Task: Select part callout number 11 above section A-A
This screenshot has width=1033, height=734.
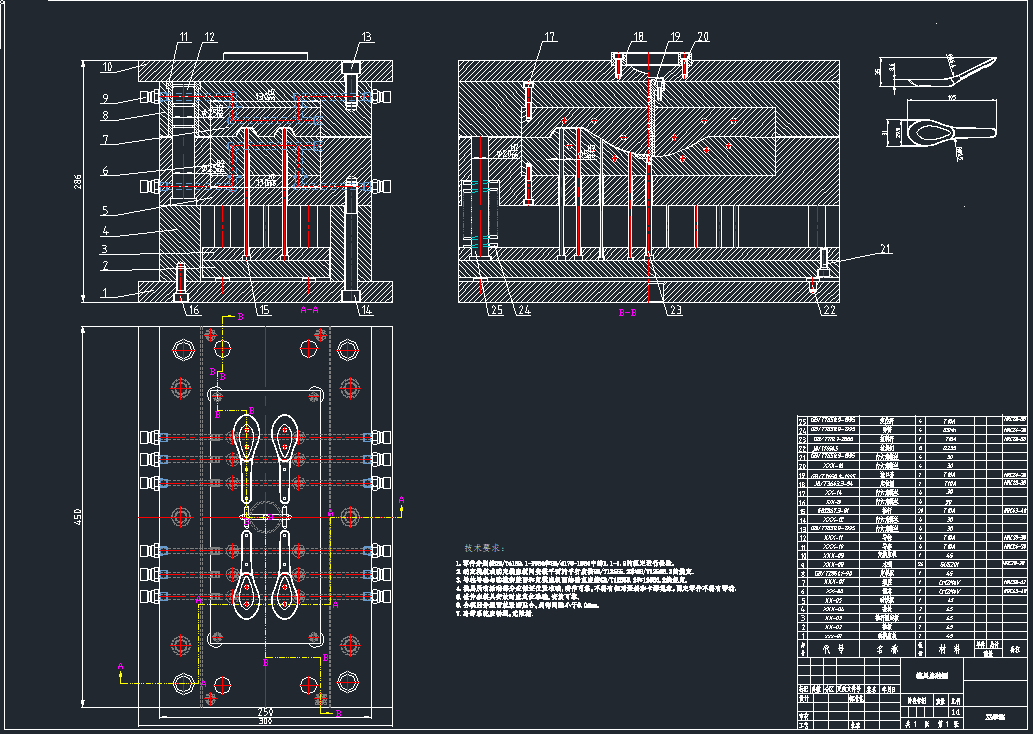Action: point(183,37)
